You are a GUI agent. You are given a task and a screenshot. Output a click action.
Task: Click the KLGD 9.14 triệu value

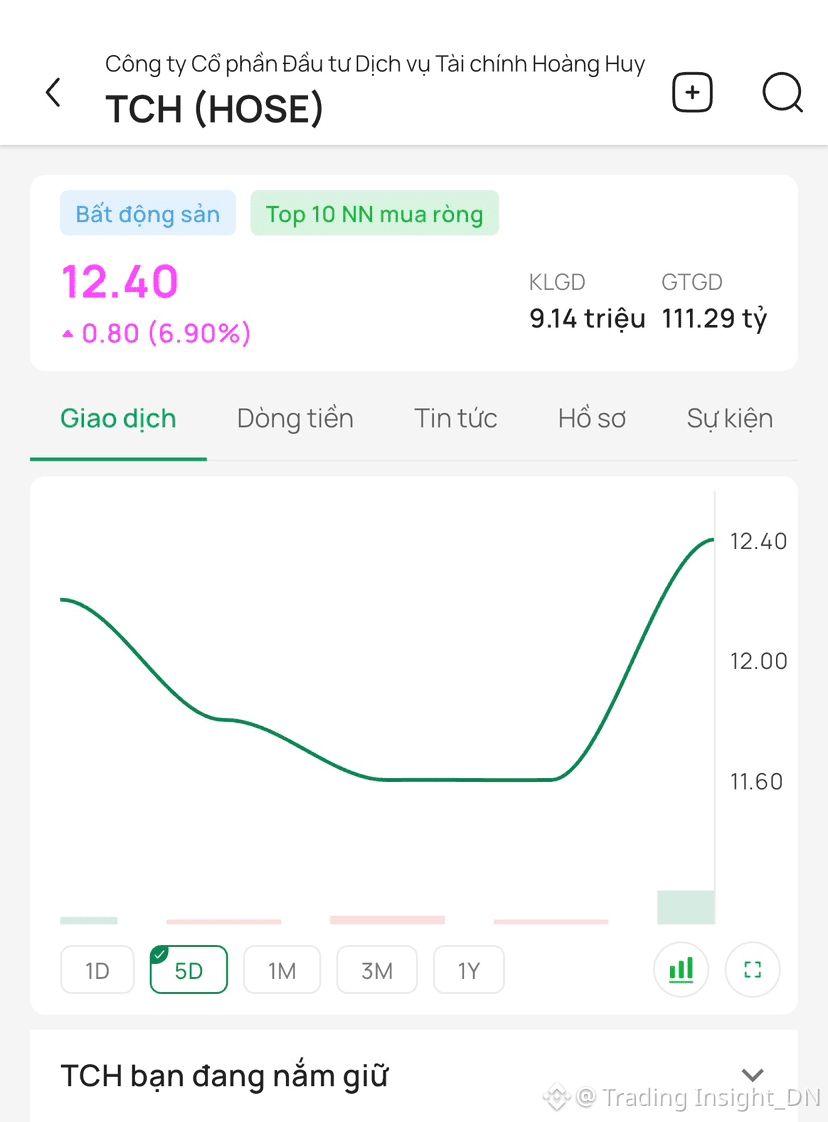coord(587,318)
